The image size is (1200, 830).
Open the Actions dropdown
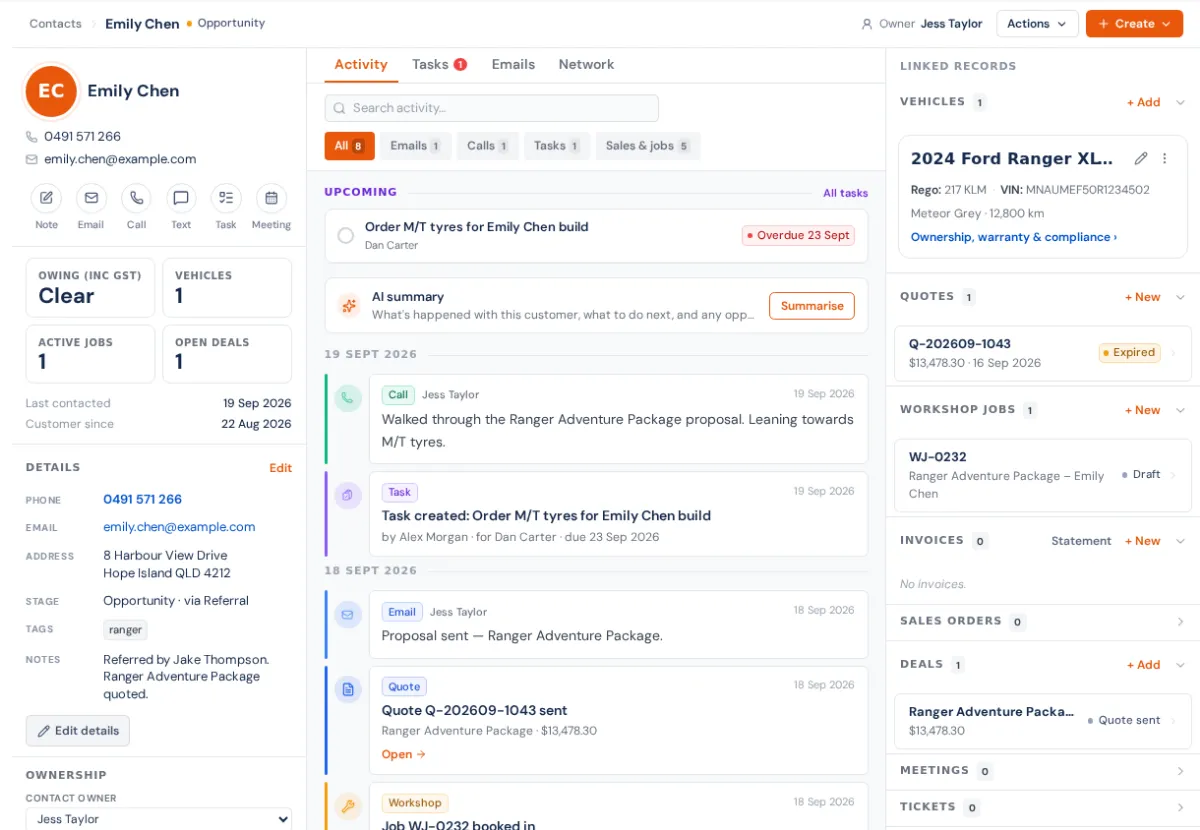[1037, 24]
